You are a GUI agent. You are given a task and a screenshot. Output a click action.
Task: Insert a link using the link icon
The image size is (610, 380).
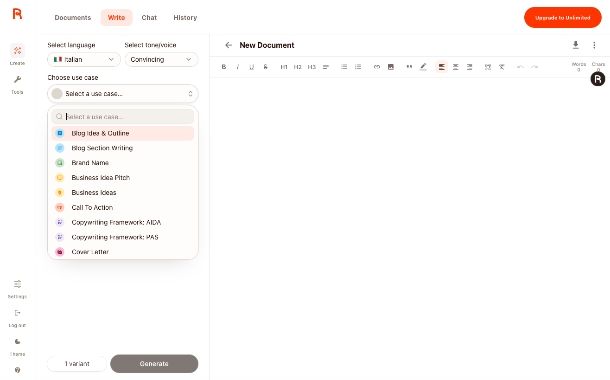[x=377, y=67]
